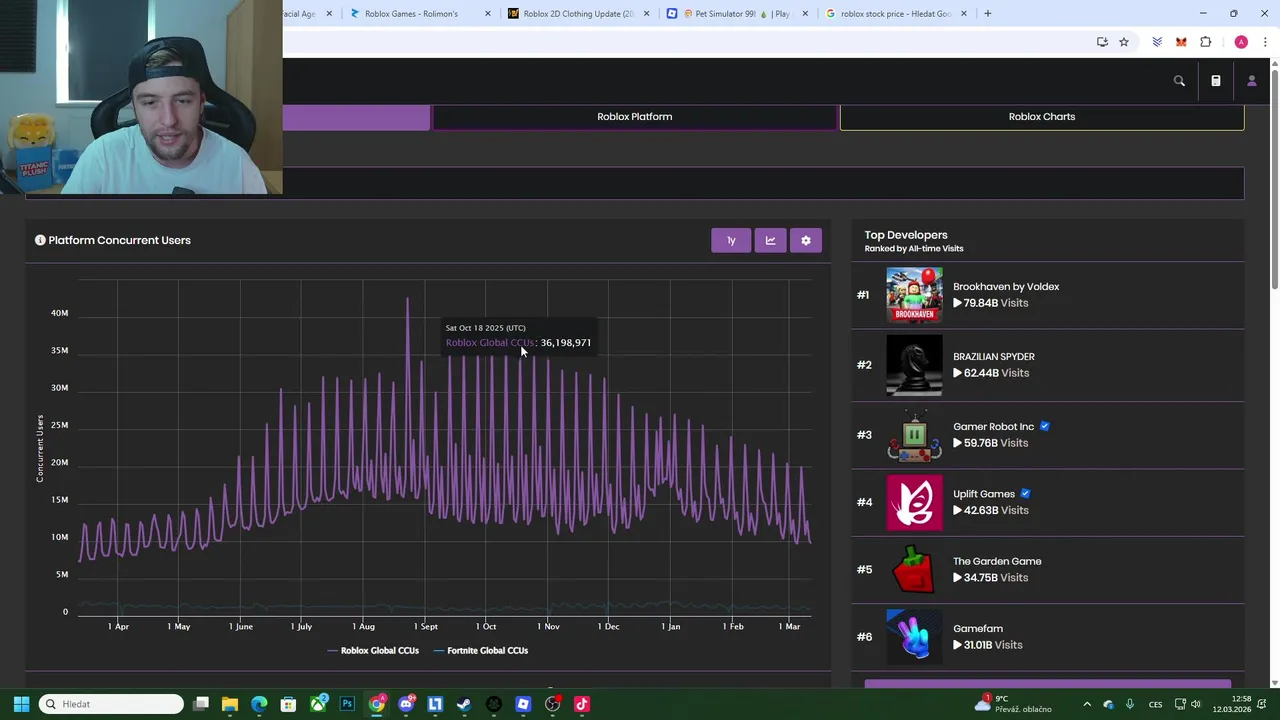The image size is (1280, 720).
Task: Open Roblox Studio blue icon in taskbar
Action: coord(523,704)
